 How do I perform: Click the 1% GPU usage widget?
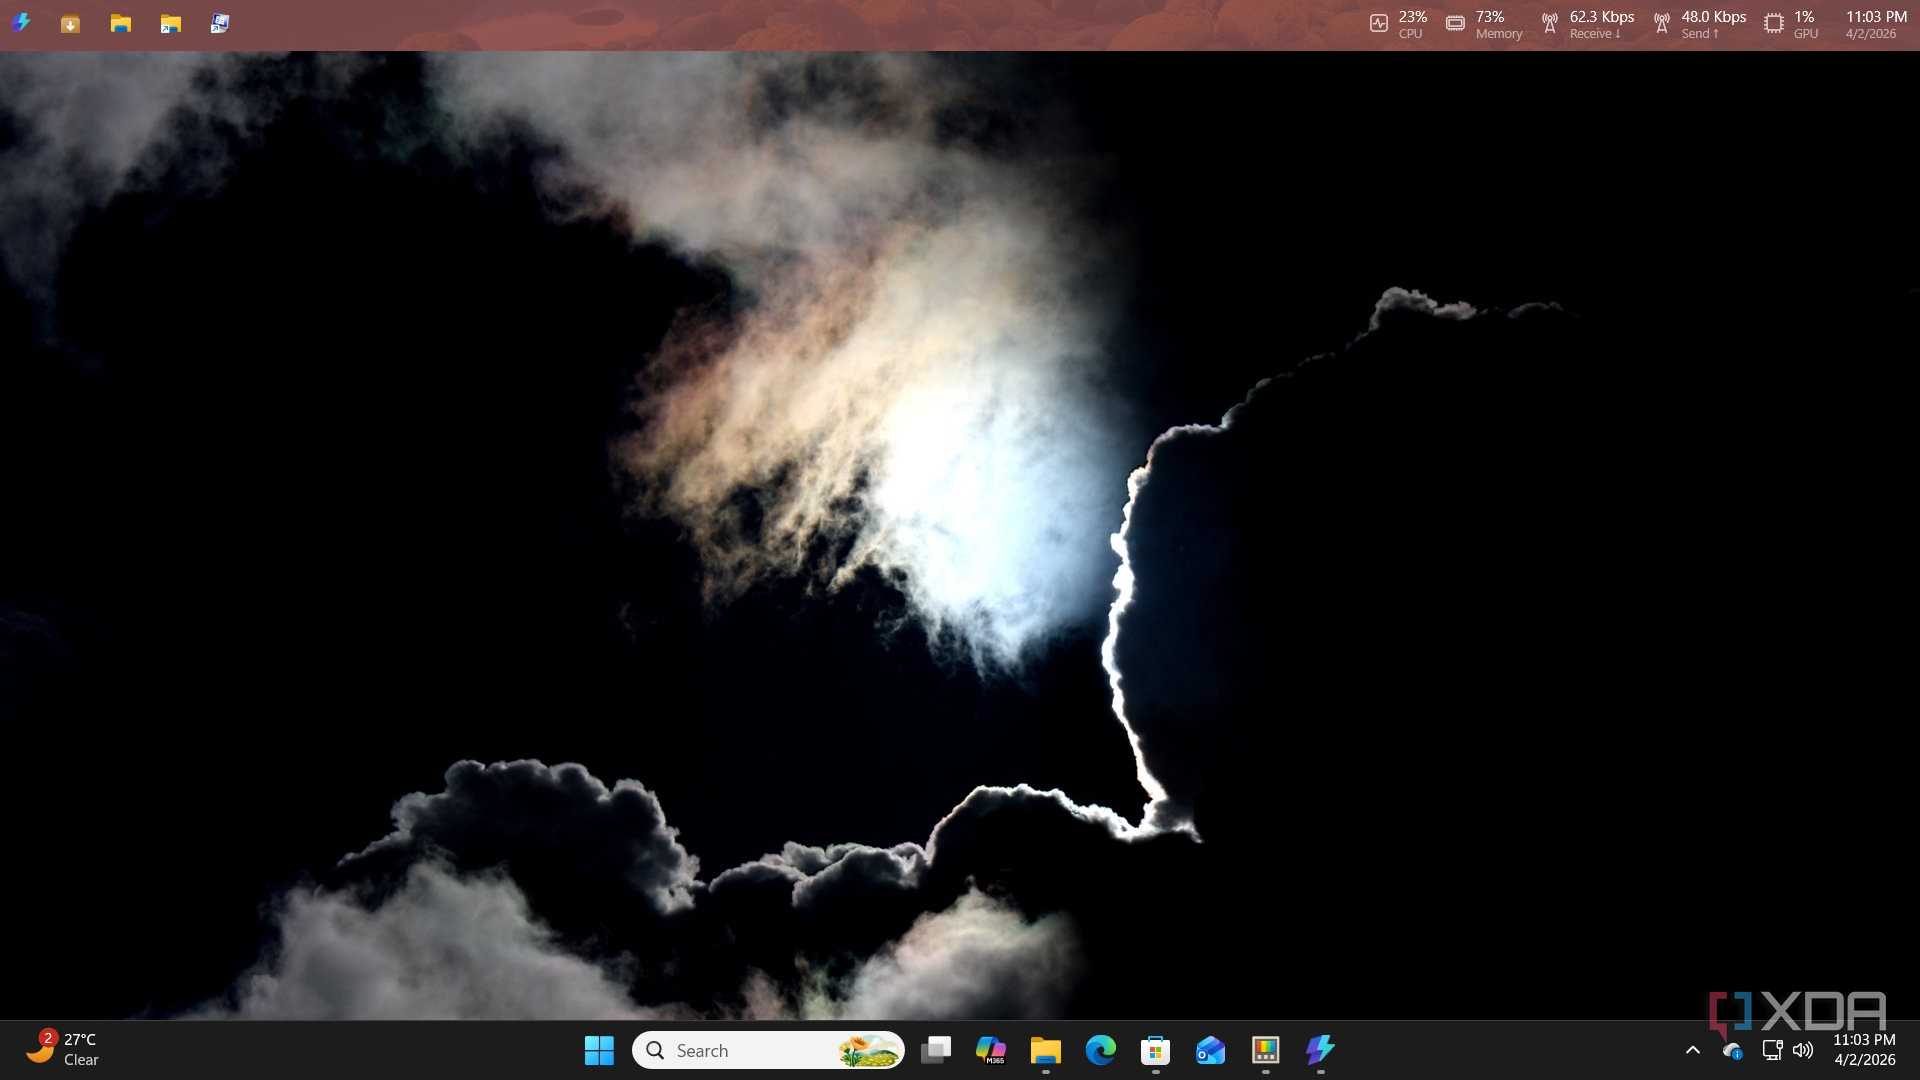(1791, 25)
